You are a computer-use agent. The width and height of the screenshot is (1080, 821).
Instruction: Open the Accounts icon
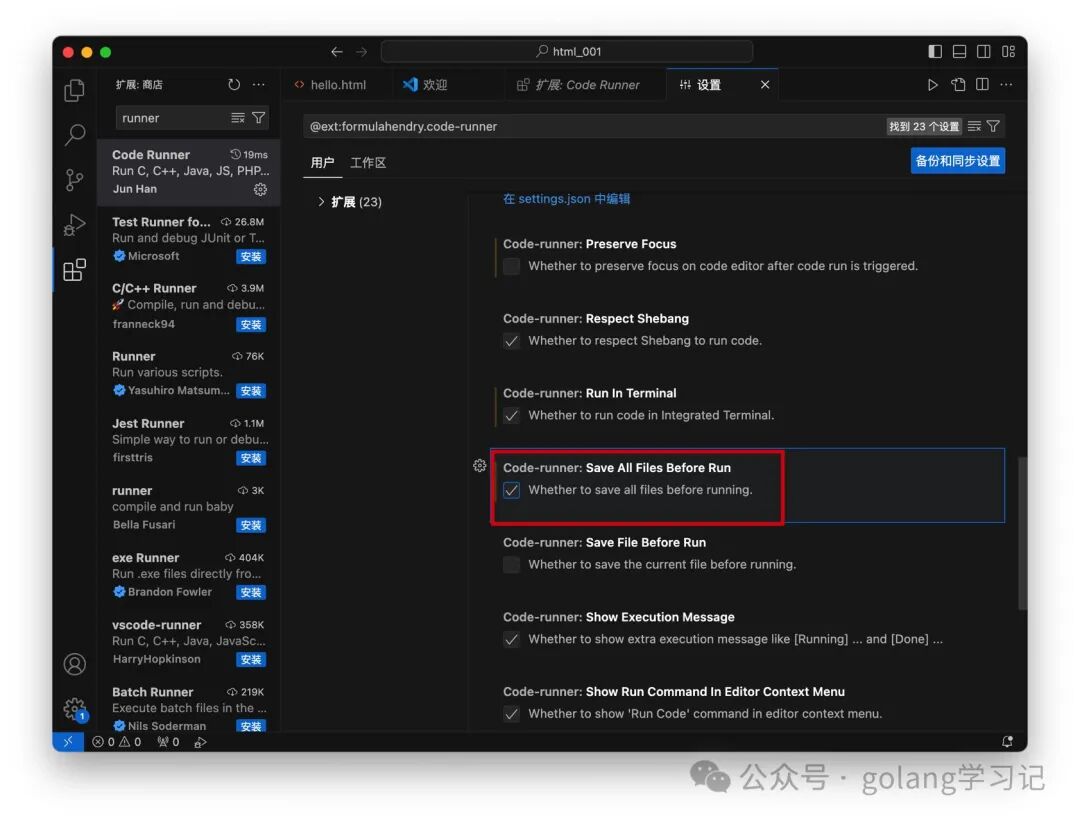tap(74, 664)
